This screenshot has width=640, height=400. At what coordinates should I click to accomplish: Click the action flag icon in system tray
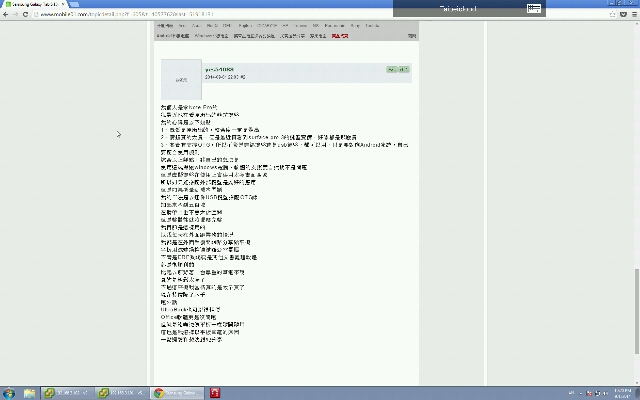click(589, 393)
